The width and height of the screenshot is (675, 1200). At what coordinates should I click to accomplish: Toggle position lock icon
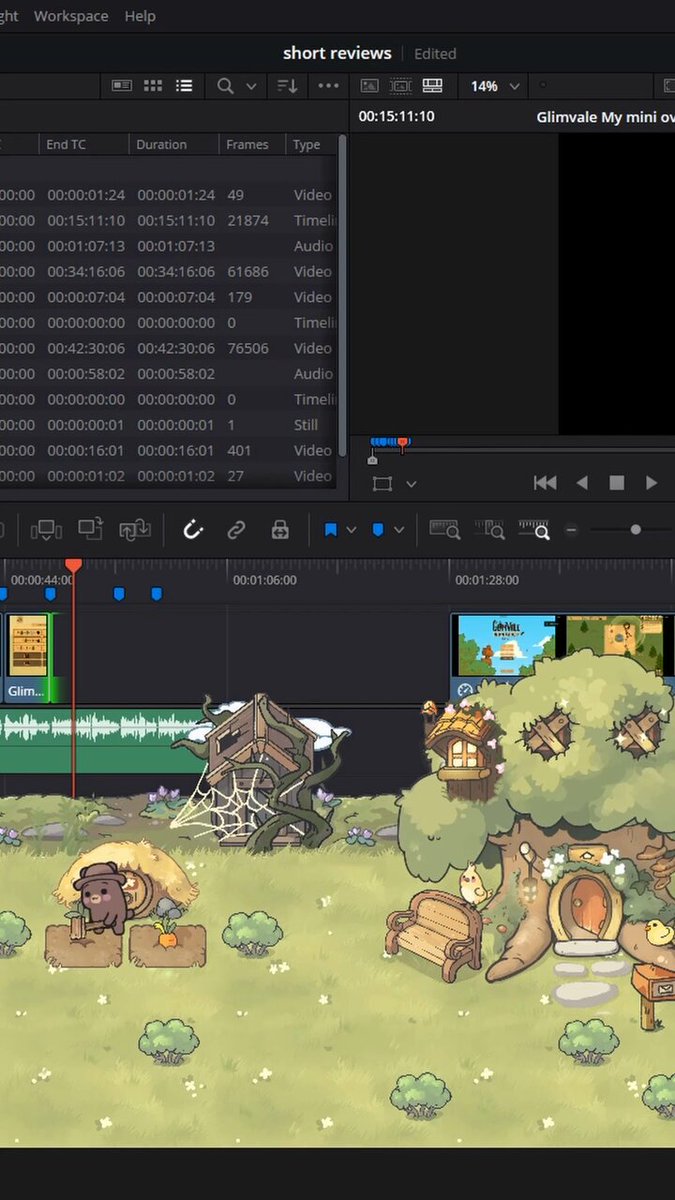(x=281, y=530)
